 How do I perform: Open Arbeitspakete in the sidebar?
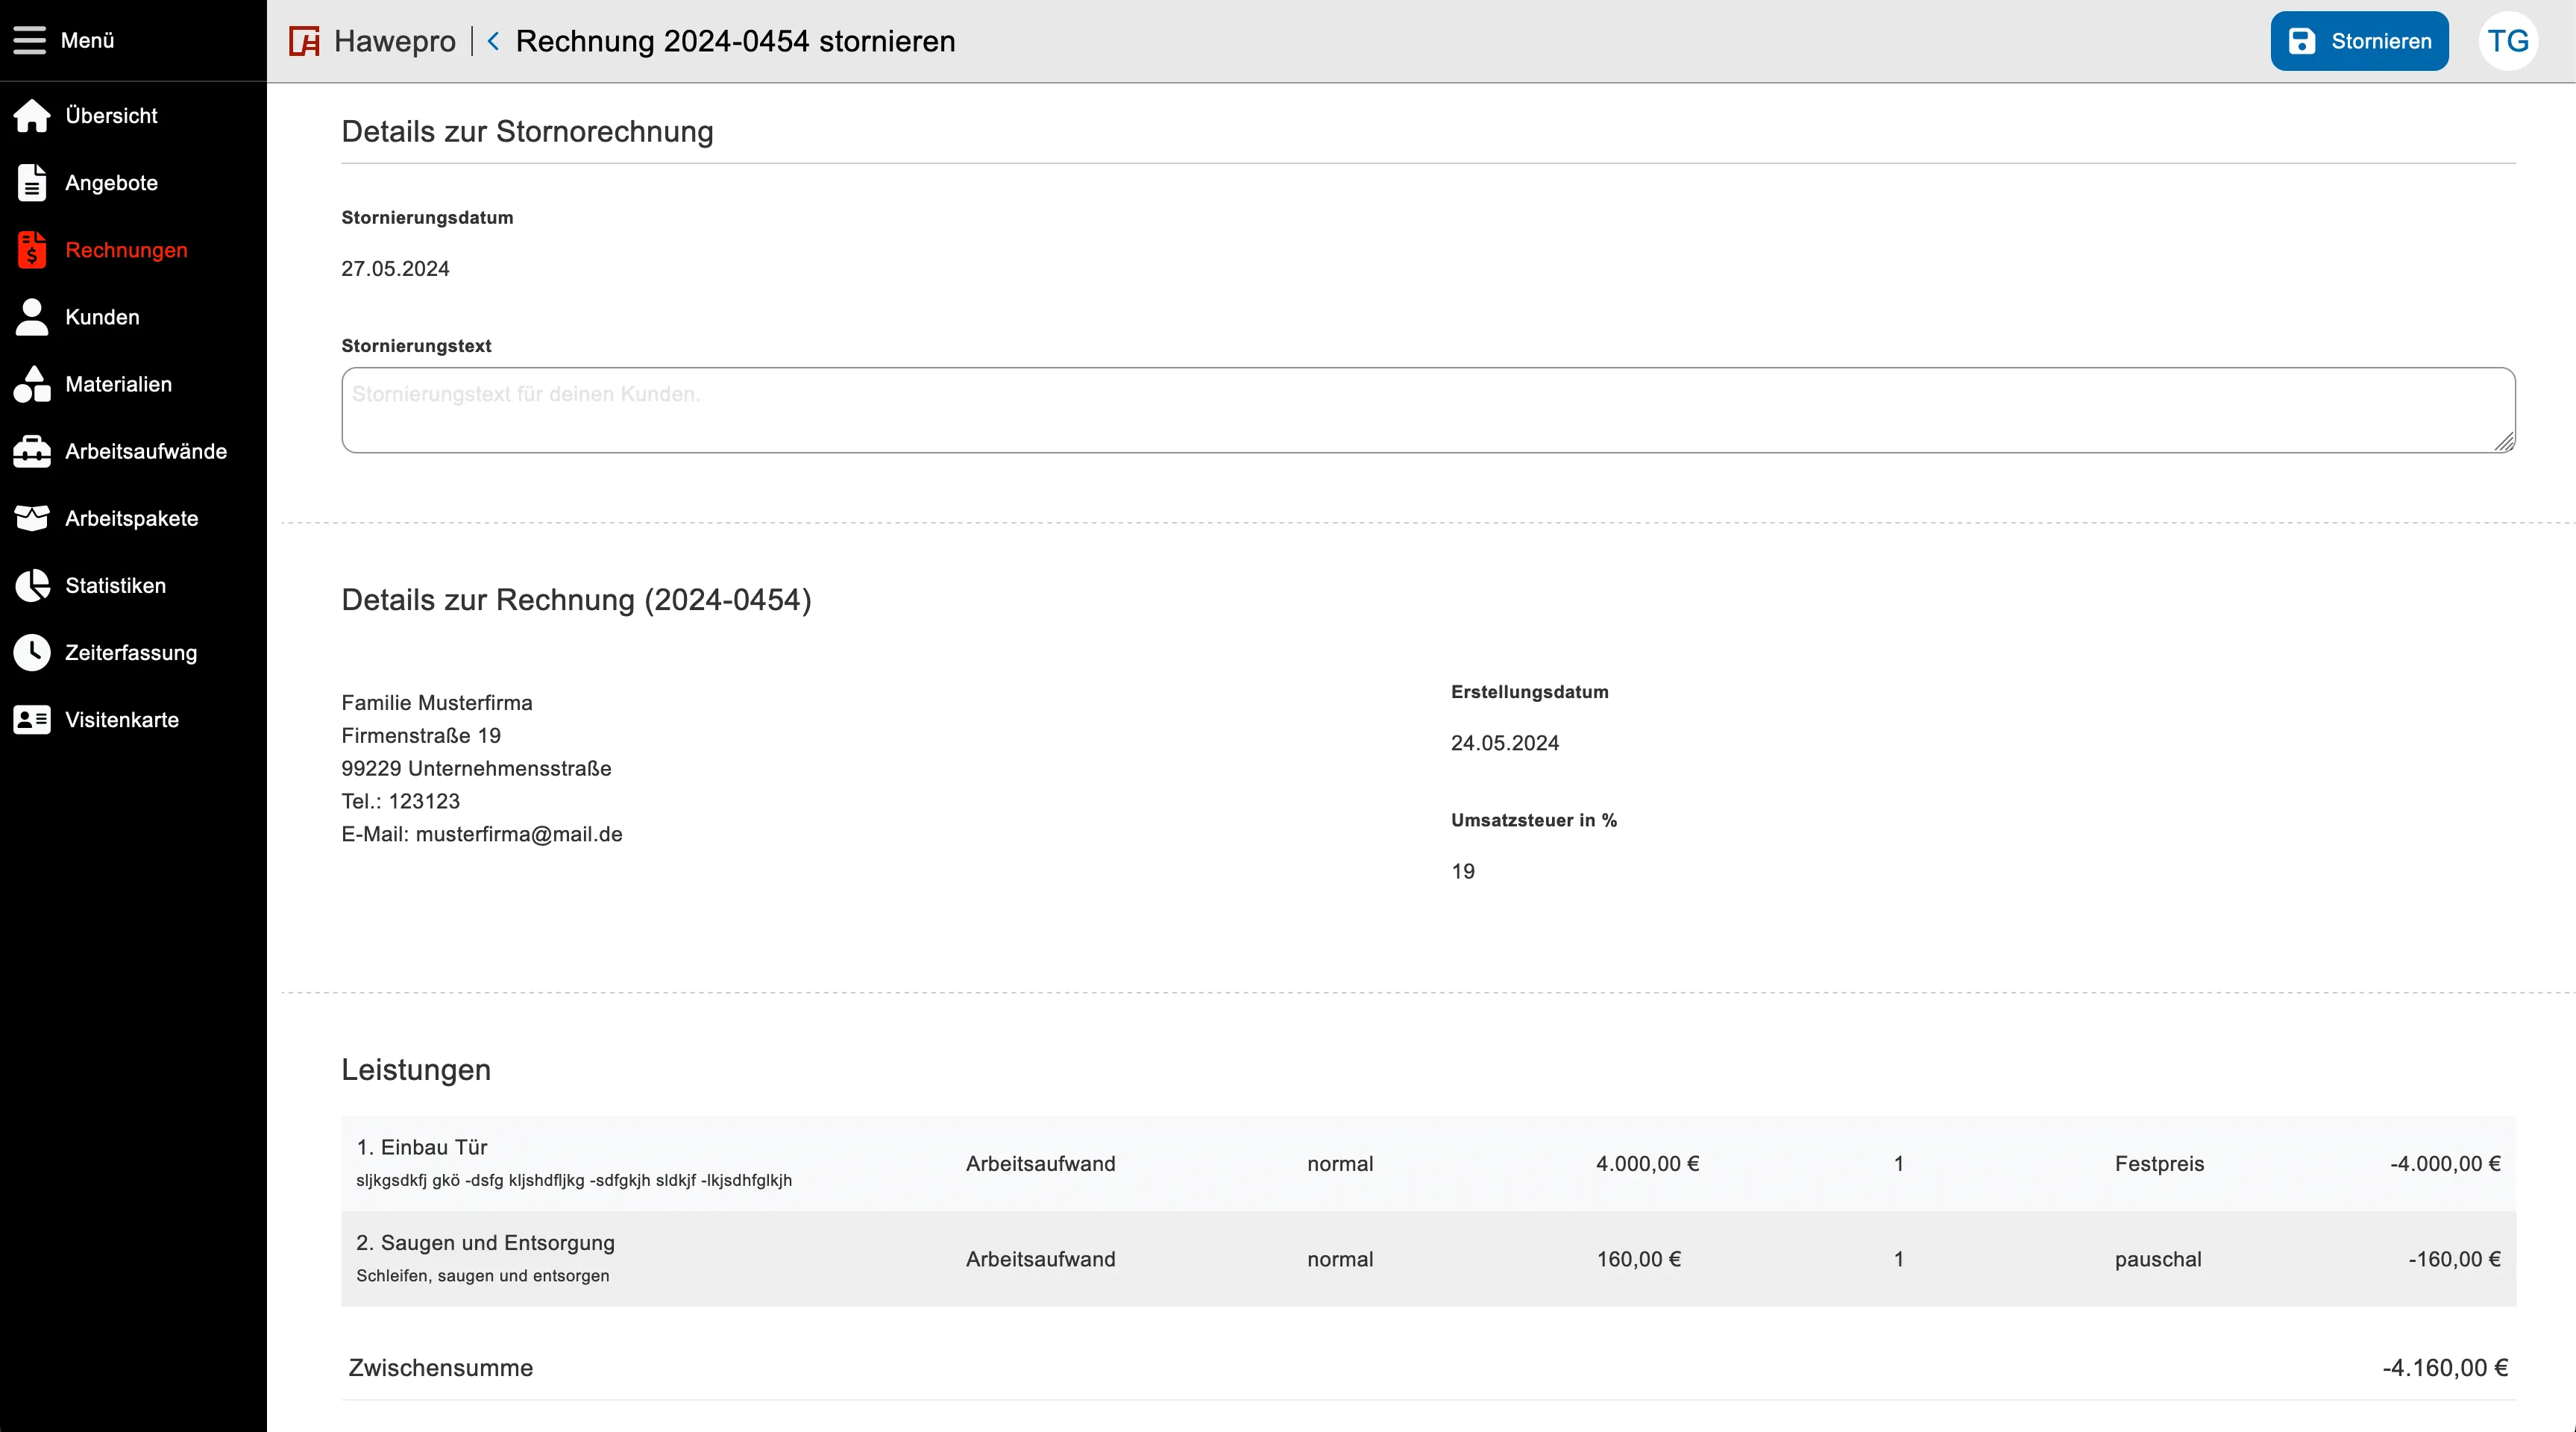coord(133,518)
